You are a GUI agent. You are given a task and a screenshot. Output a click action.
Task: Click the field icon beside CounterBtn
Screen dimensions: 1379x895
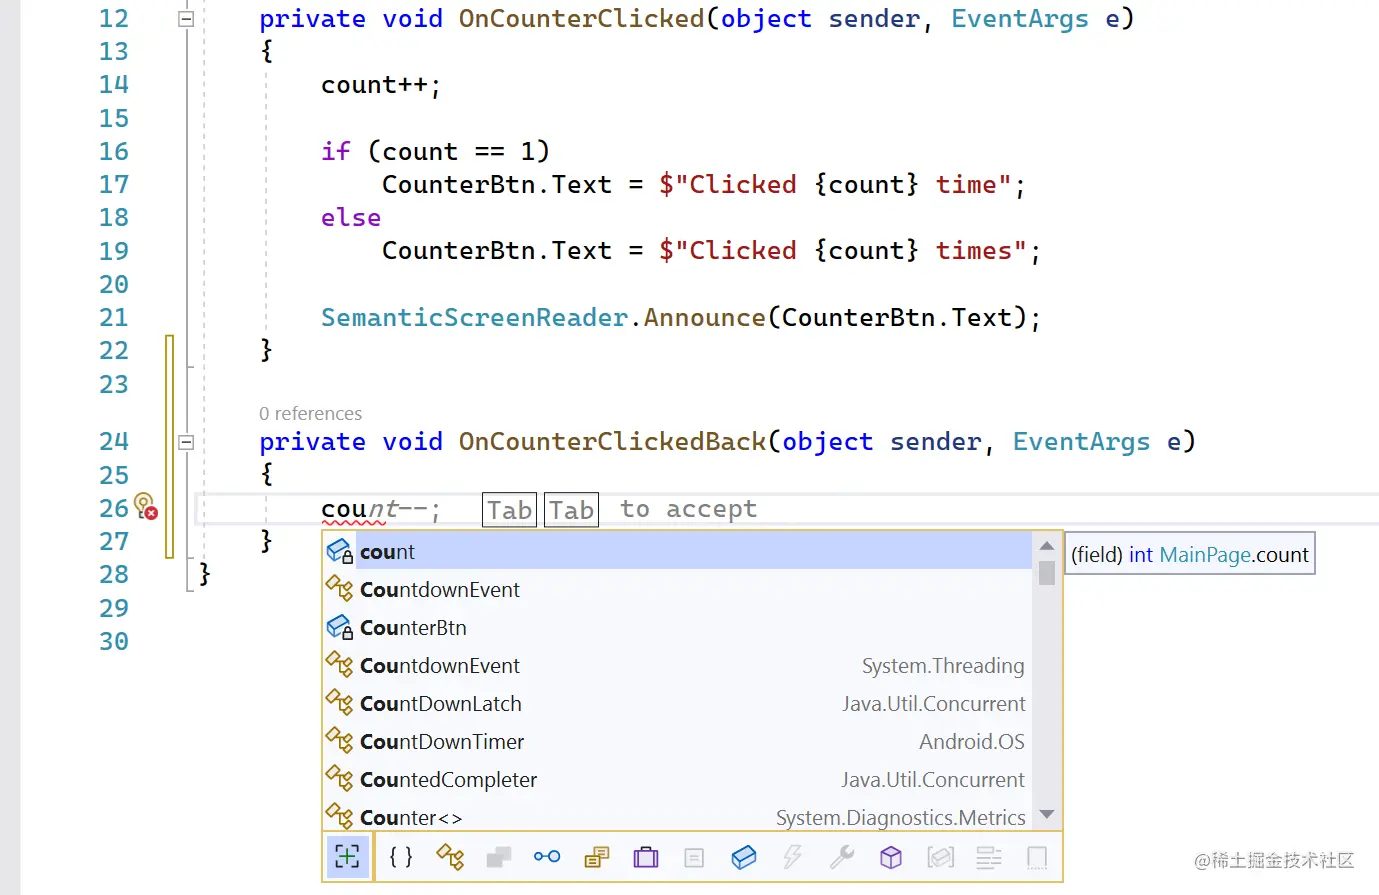point(340,627)
